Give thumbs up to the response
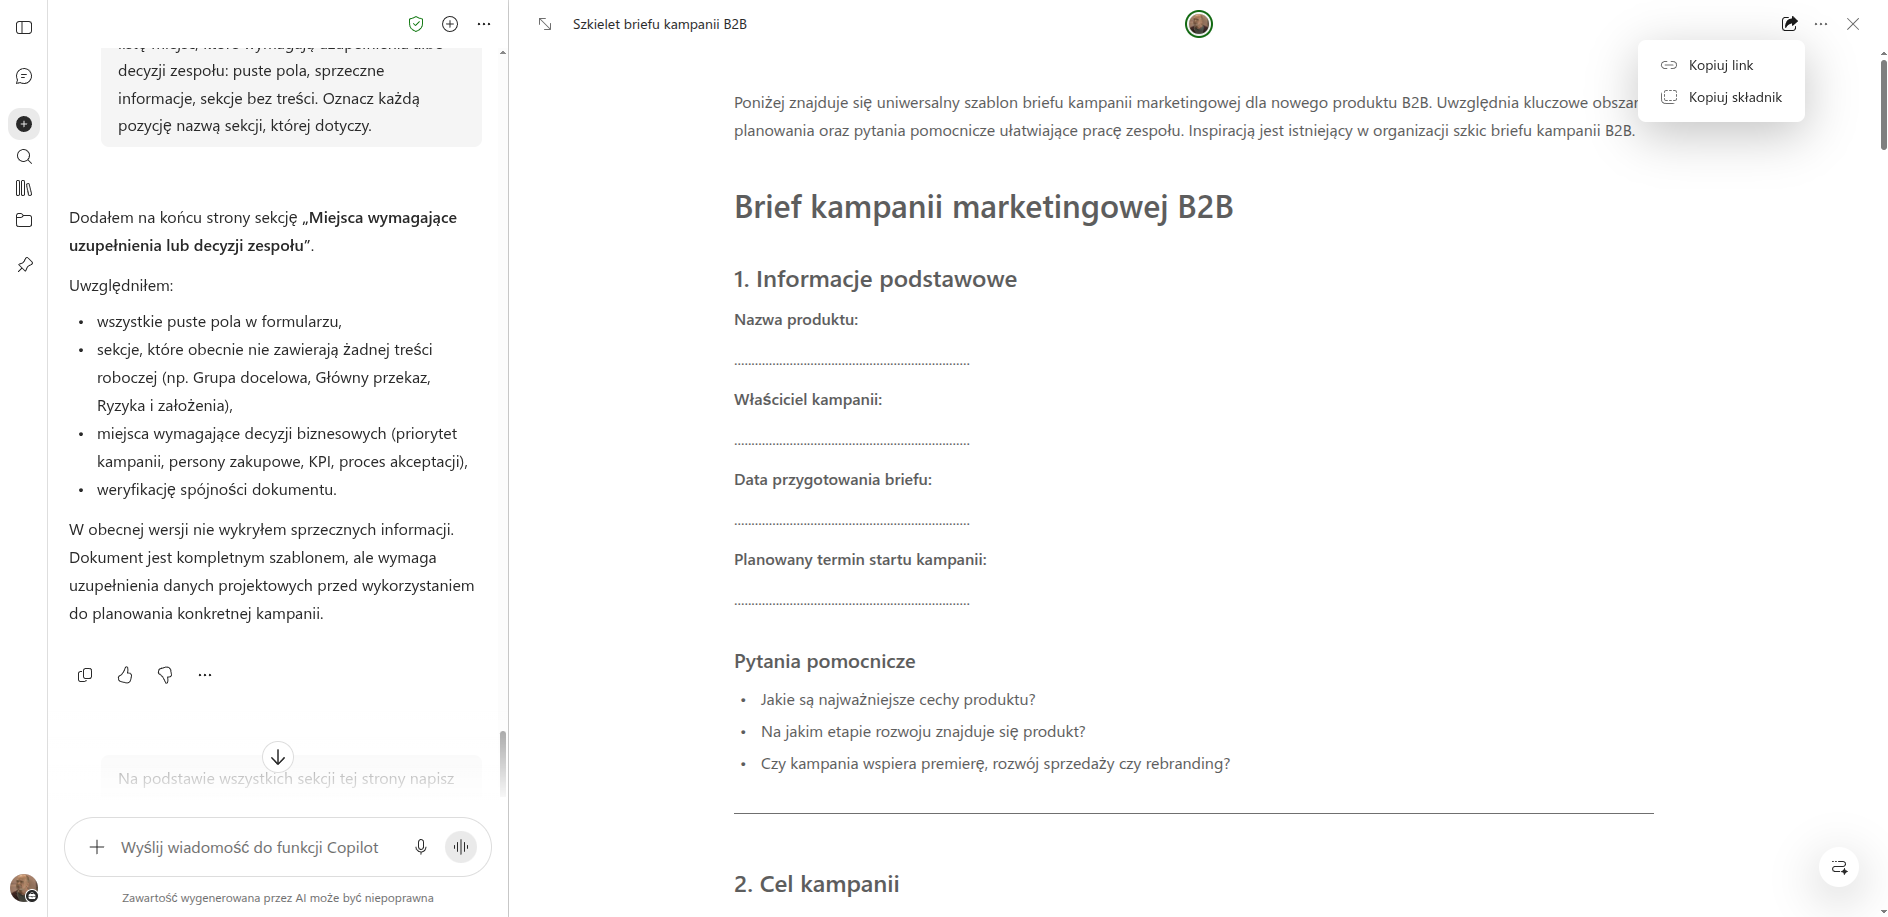 pyautogui.click(x=125, y=675)
